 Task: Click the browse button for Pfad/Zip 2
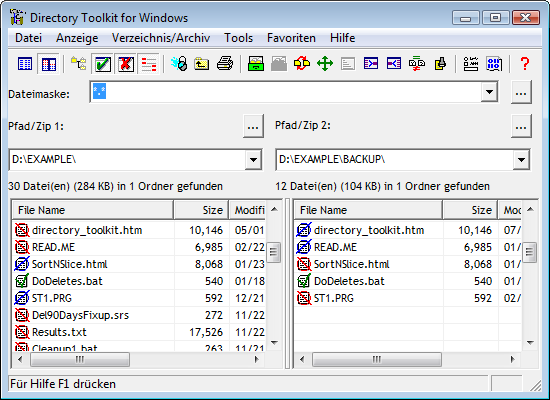[x=521, y=126]
